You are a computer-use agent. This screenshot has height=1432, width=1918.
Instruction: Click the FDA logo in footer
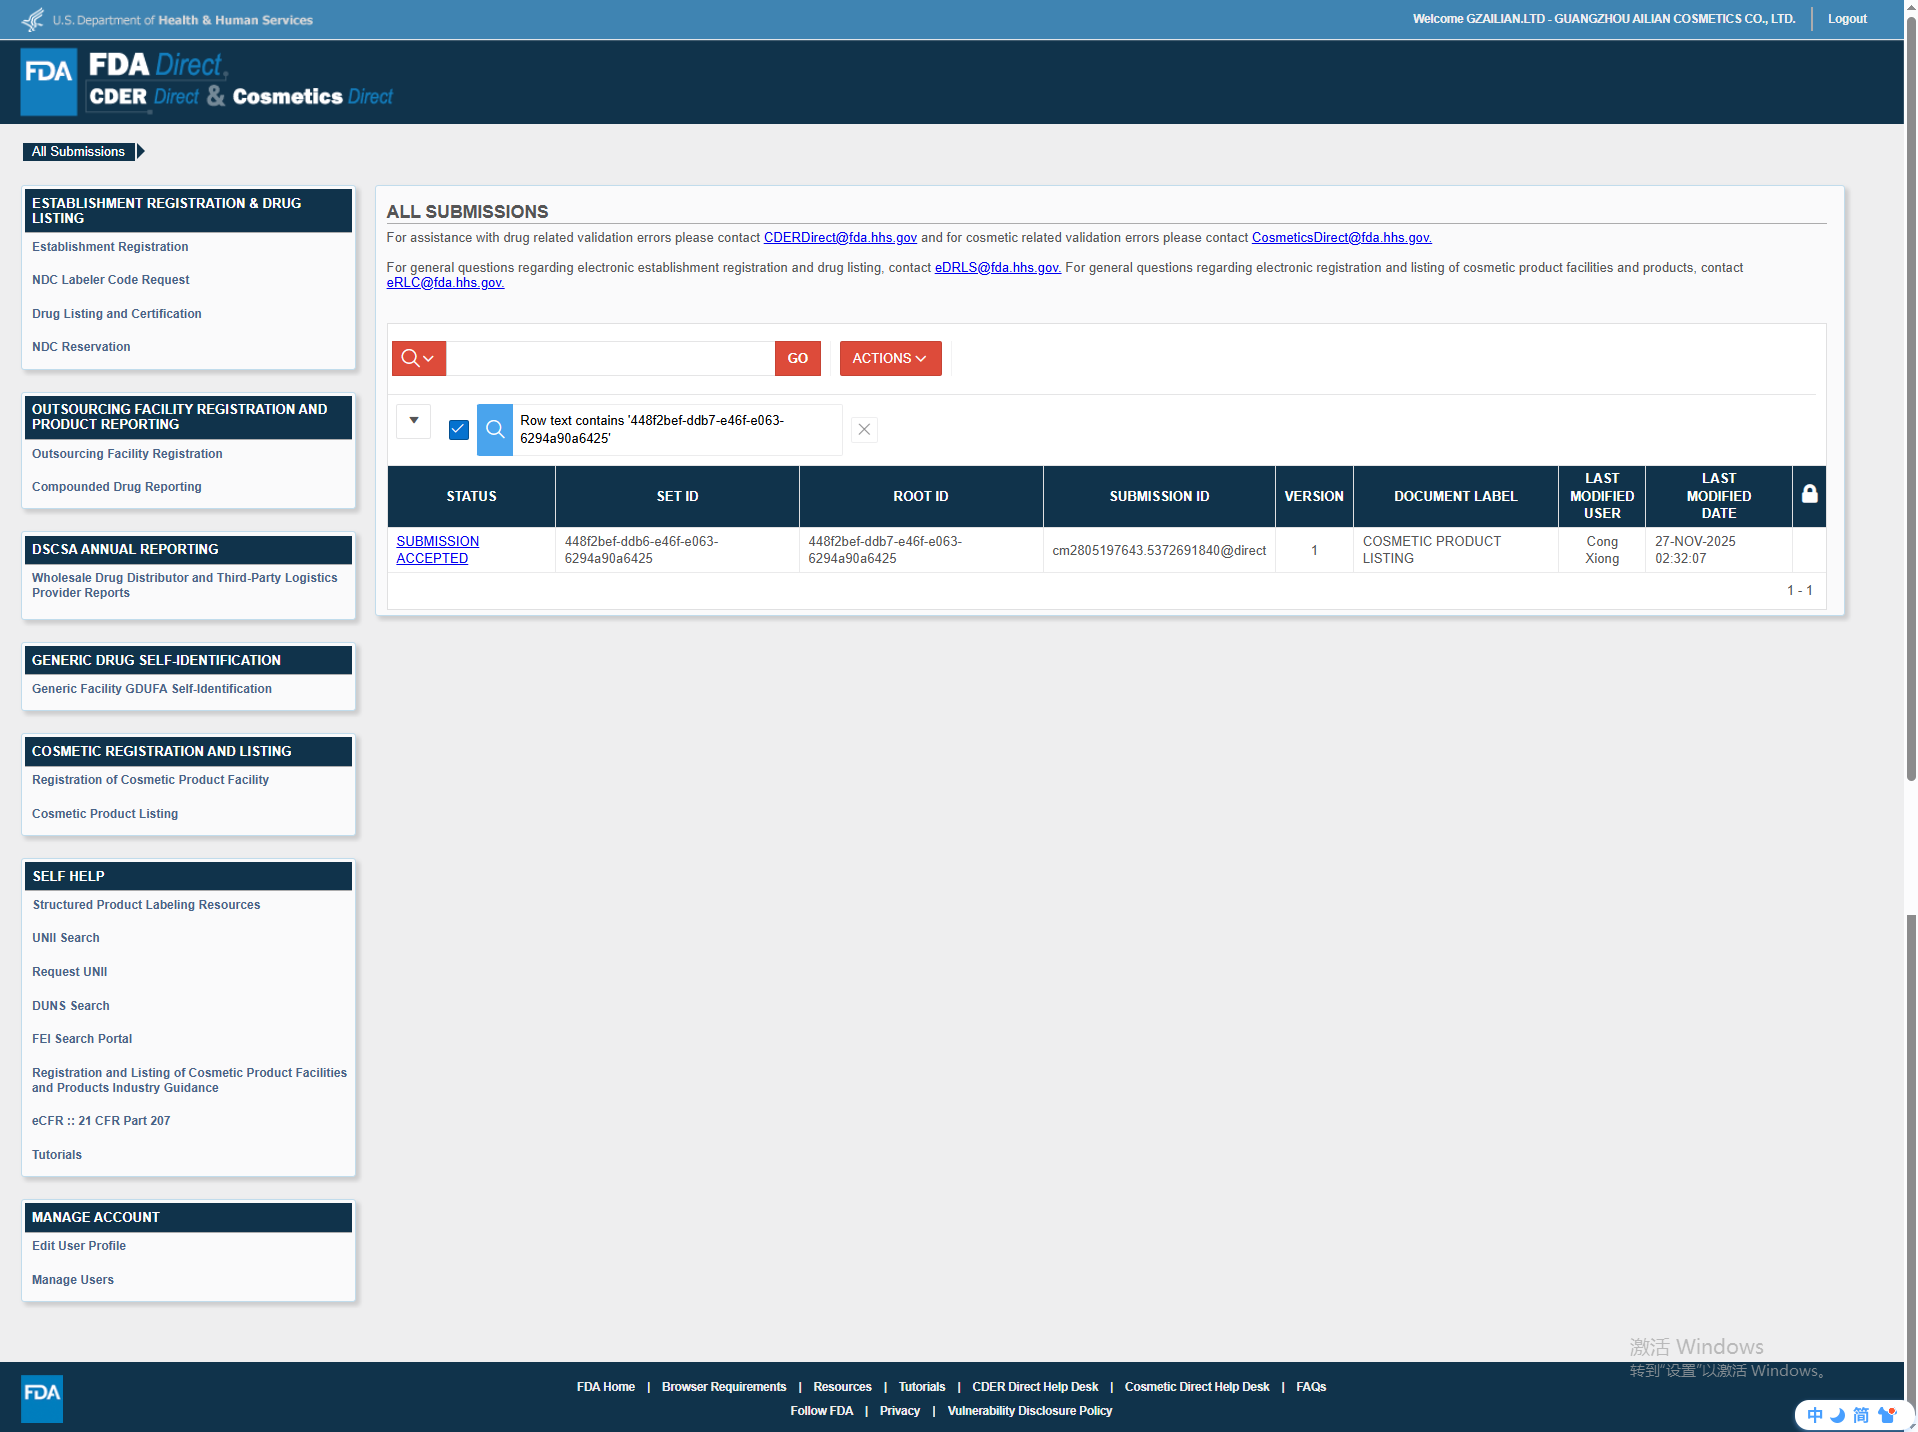pos(42,1397)
